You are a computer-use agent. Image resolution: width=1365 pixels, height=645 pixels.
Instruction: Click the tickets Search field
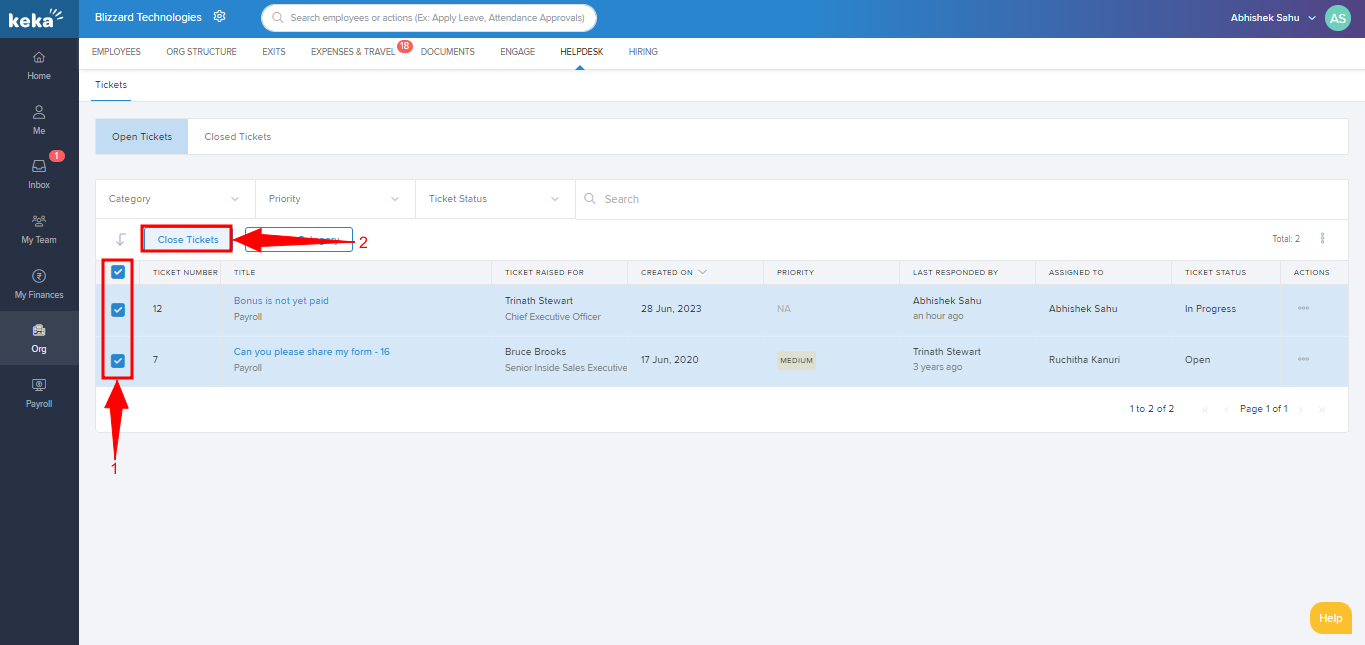[960, 199]
